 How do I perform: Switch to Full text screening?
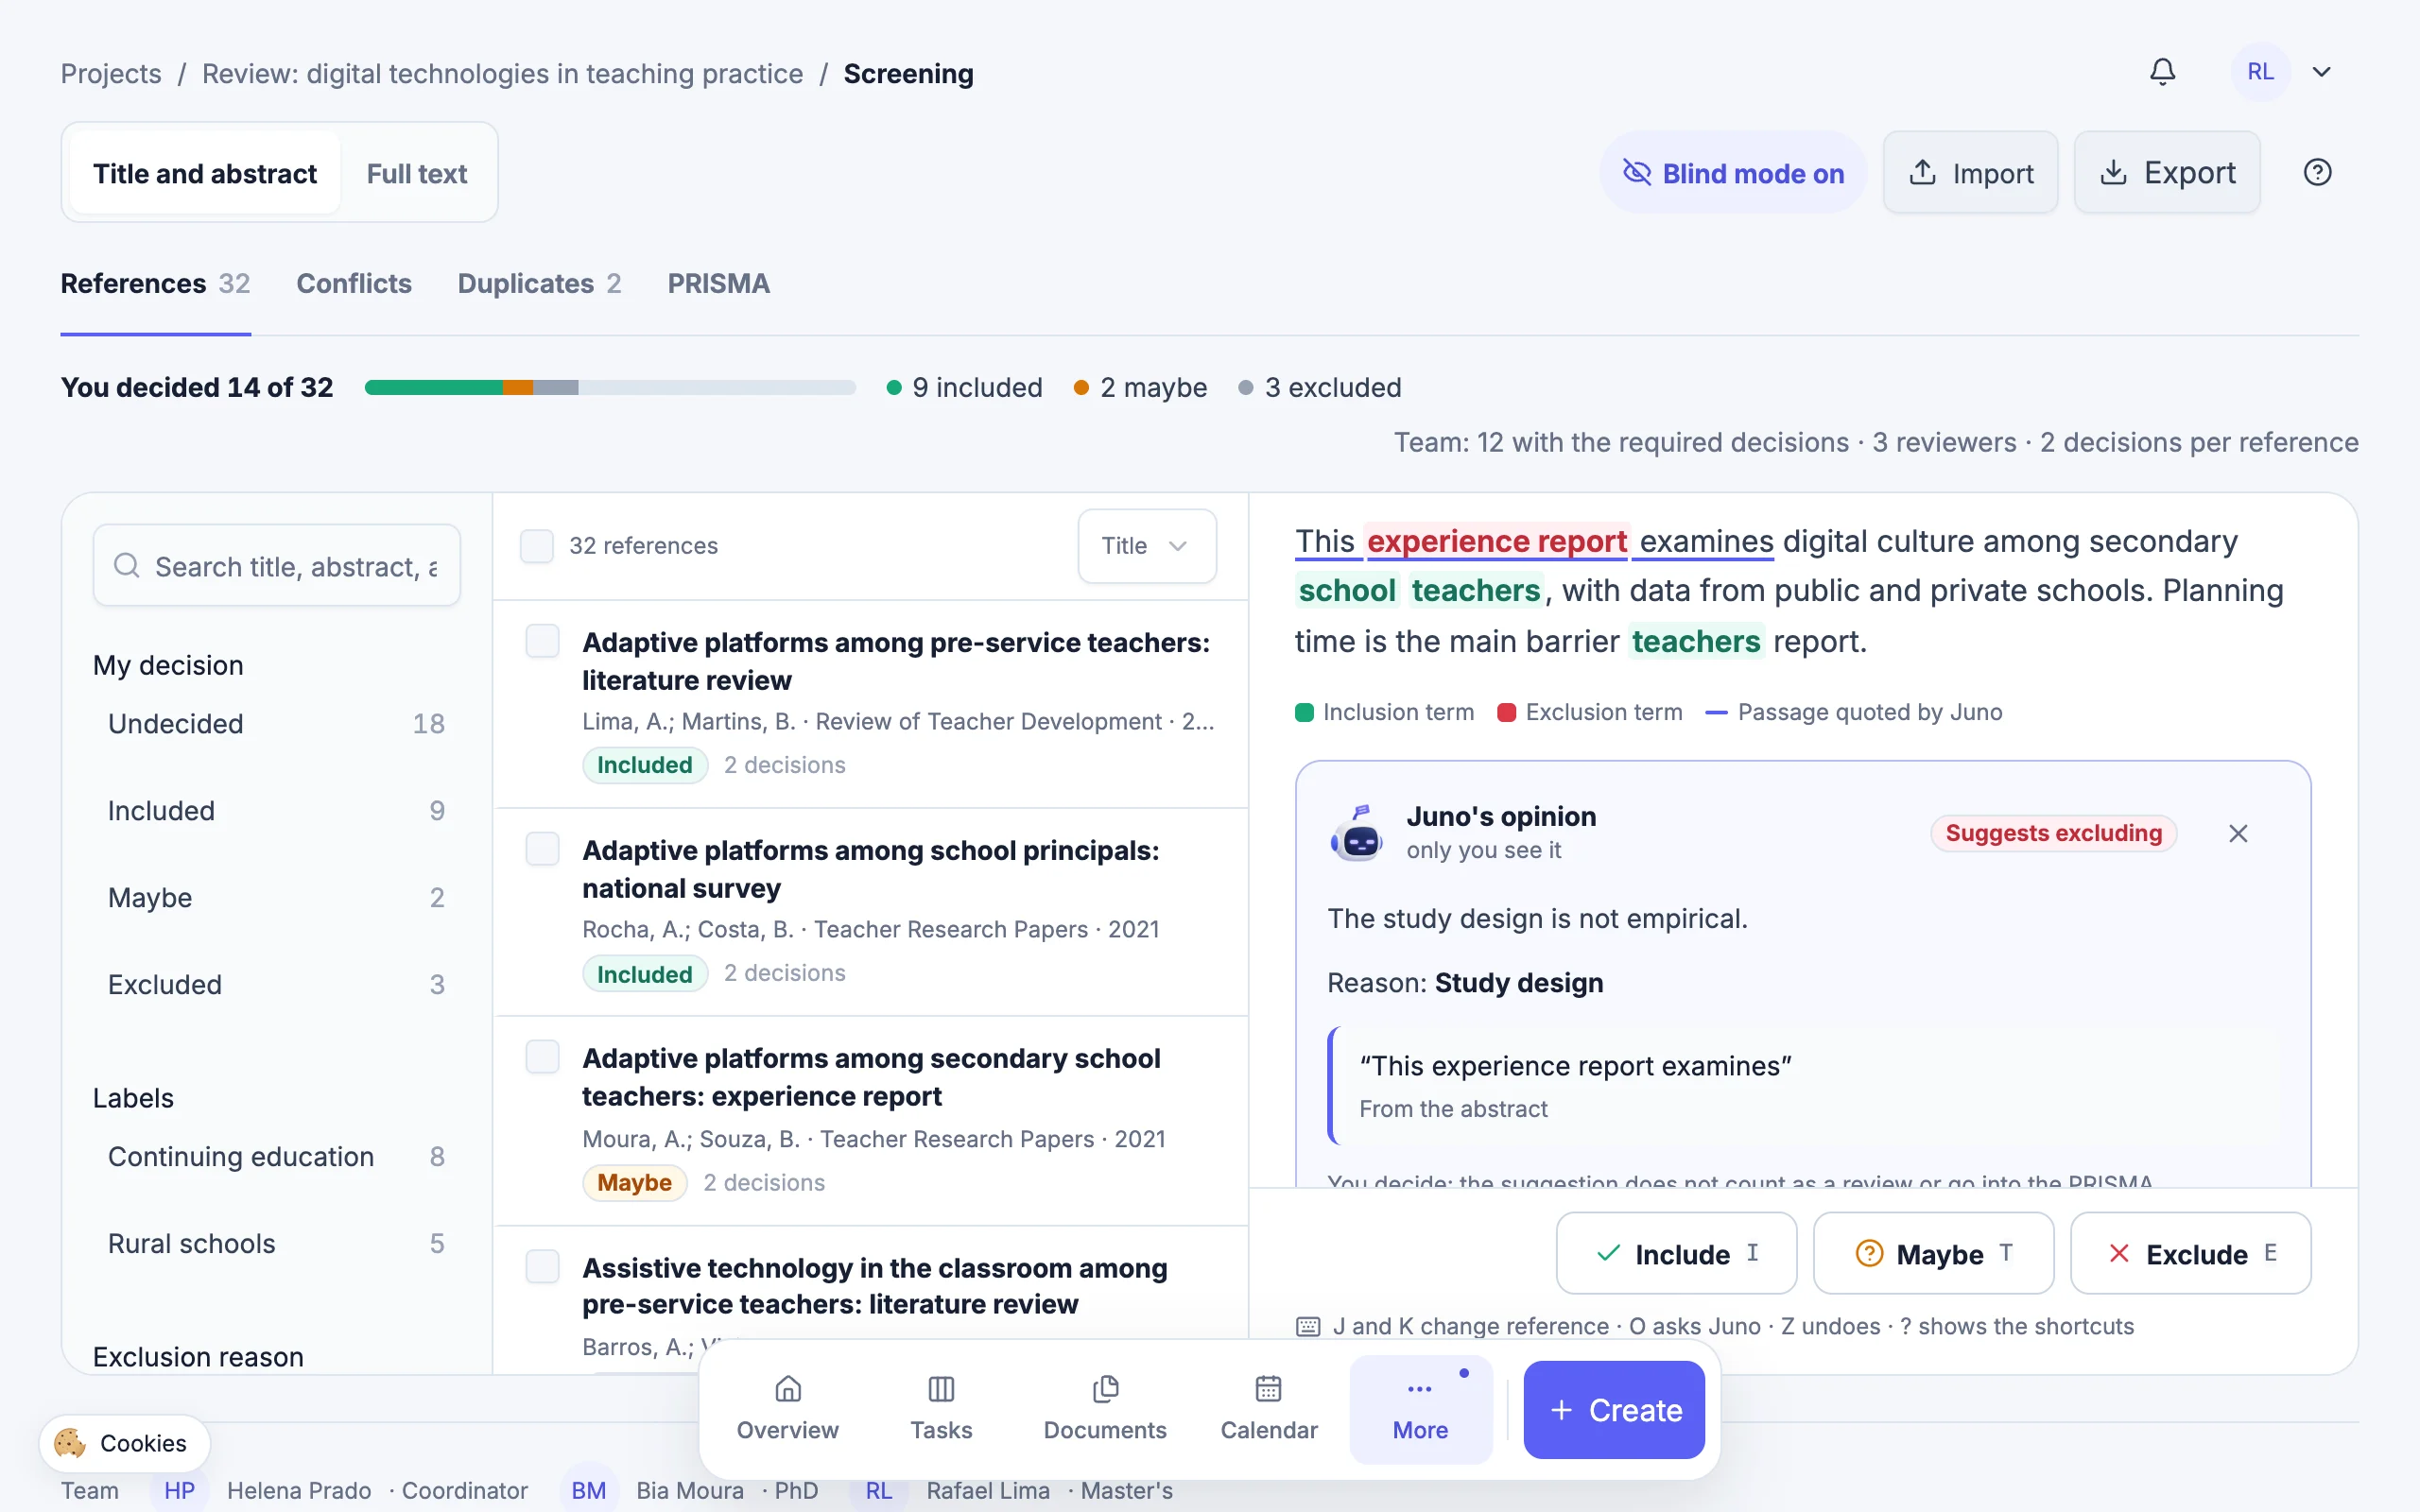point(417,173)
